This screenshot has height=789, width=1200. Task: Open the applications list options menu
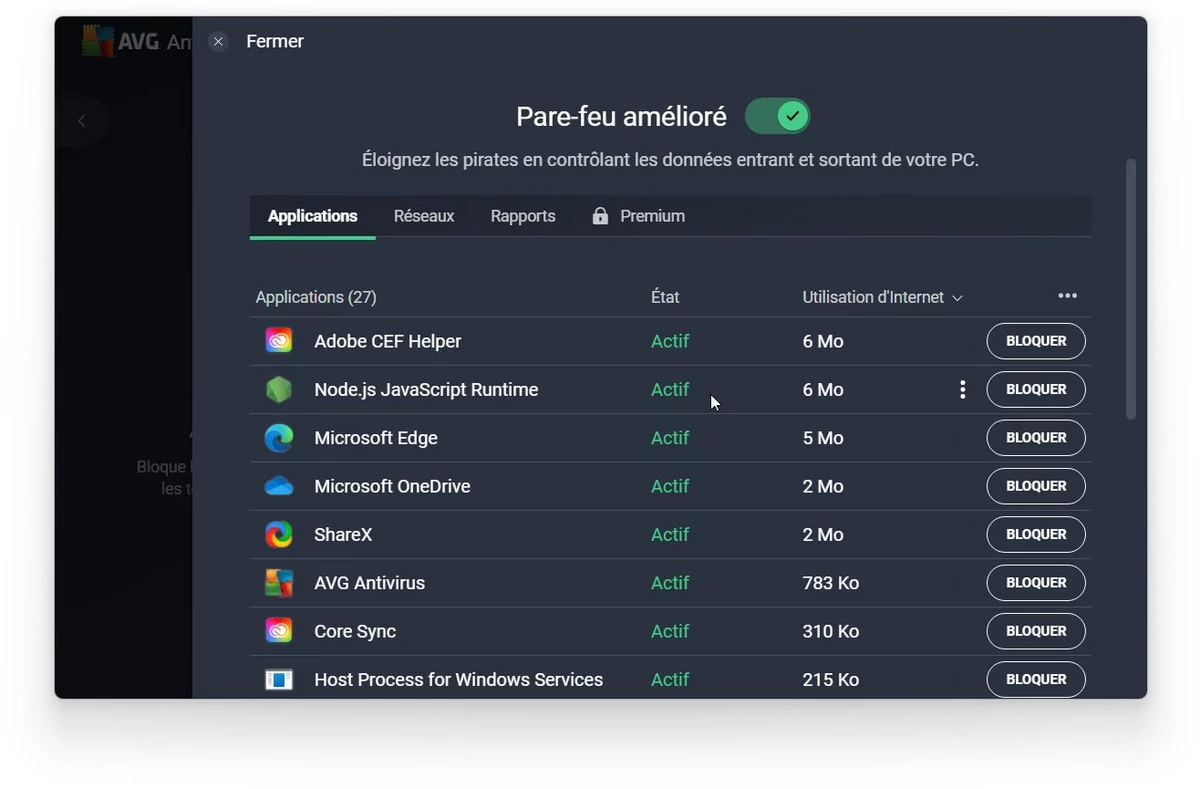pos(1067,296)
